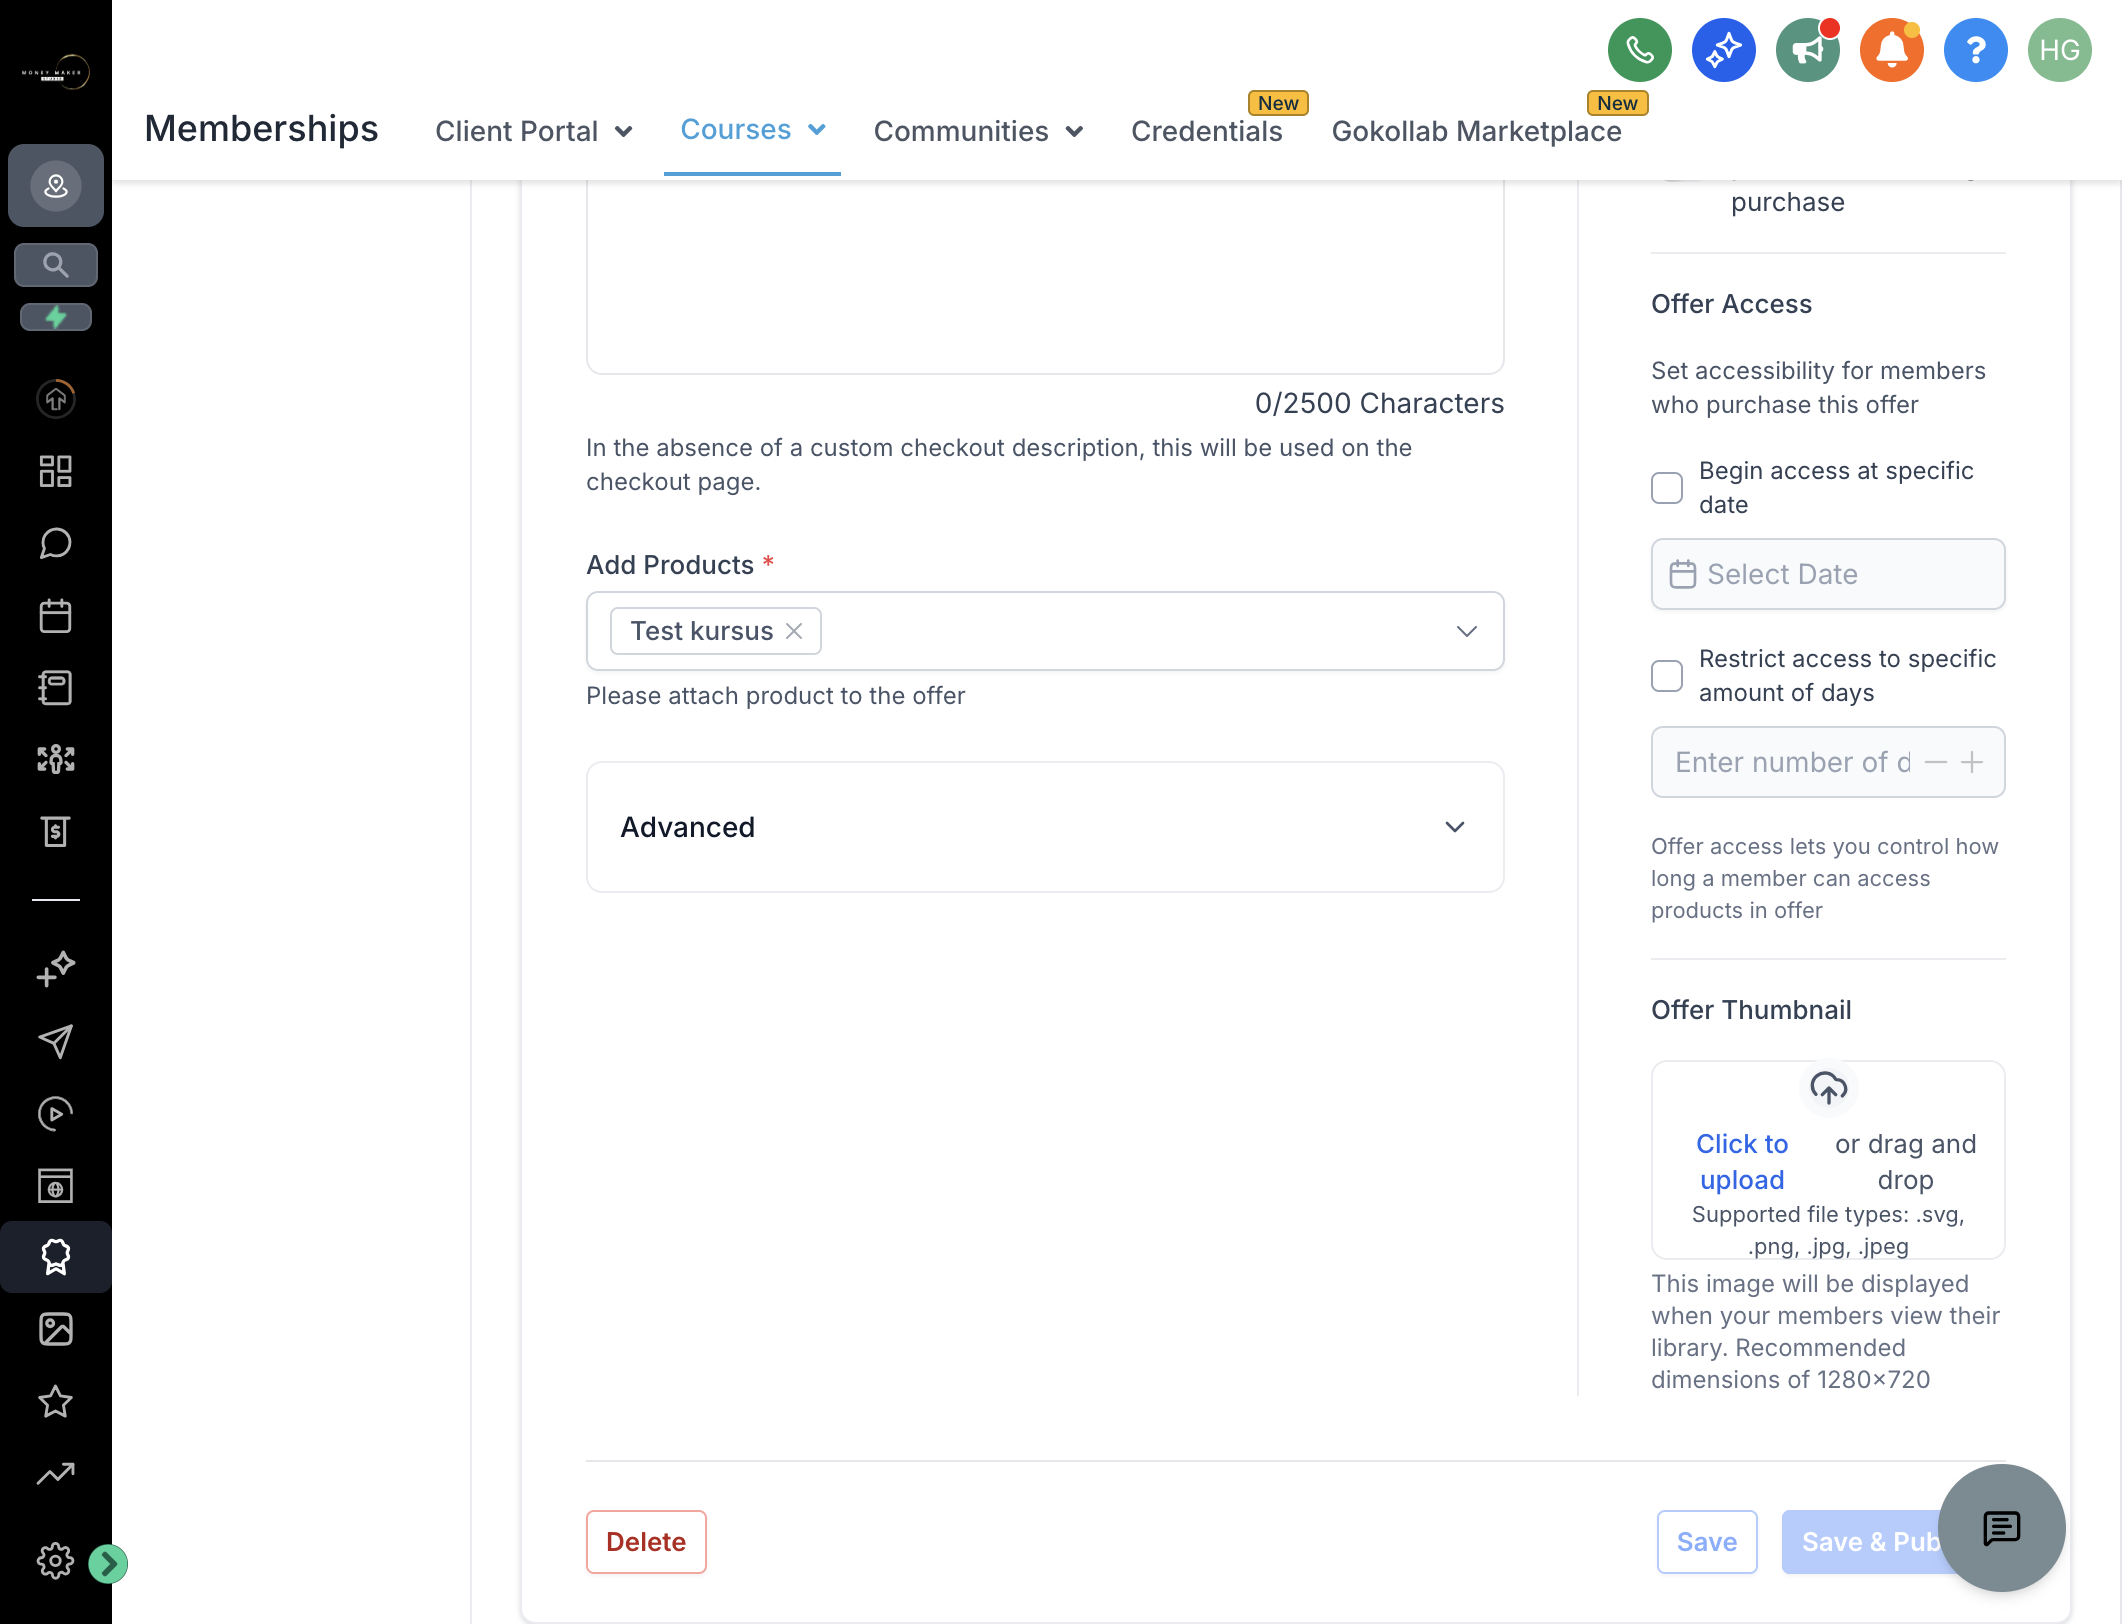Open the dashboard grid icon in sidebar
The height and width of the screenshot is (1624, 2122).
[x=56, y=471]
